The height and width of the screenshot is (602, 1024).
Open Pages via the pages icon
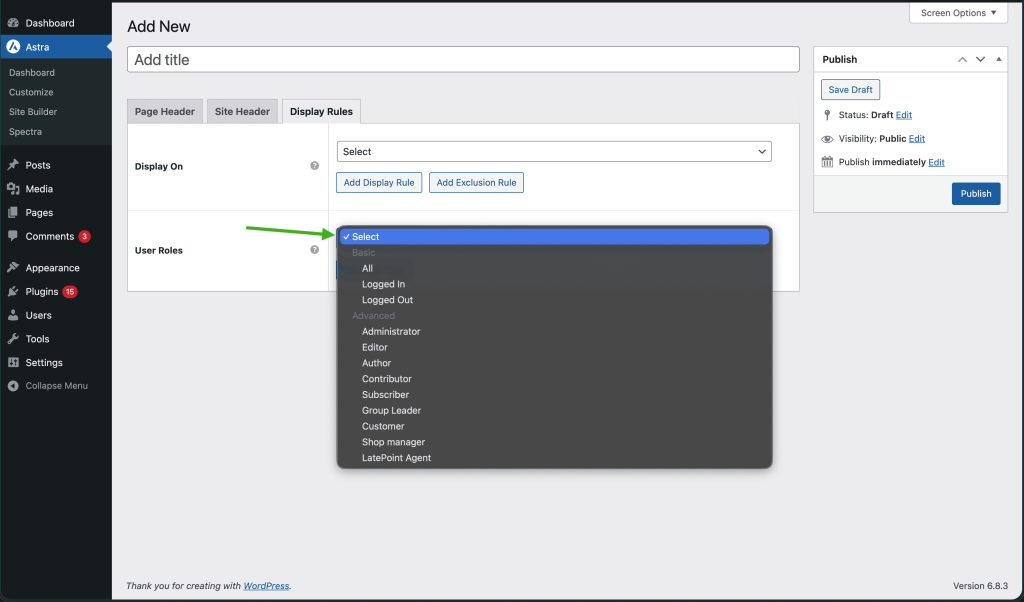coord(14,212)
